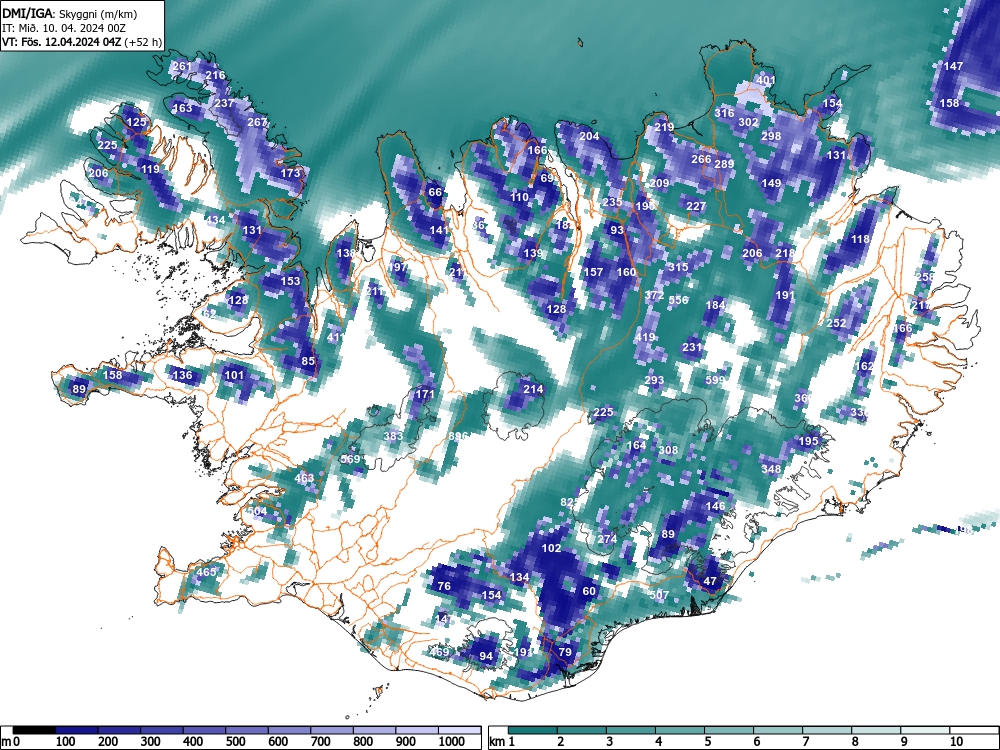1000x750 pixels.
Task: Click the visibility value 267
Action: click(x=257, y=122)
